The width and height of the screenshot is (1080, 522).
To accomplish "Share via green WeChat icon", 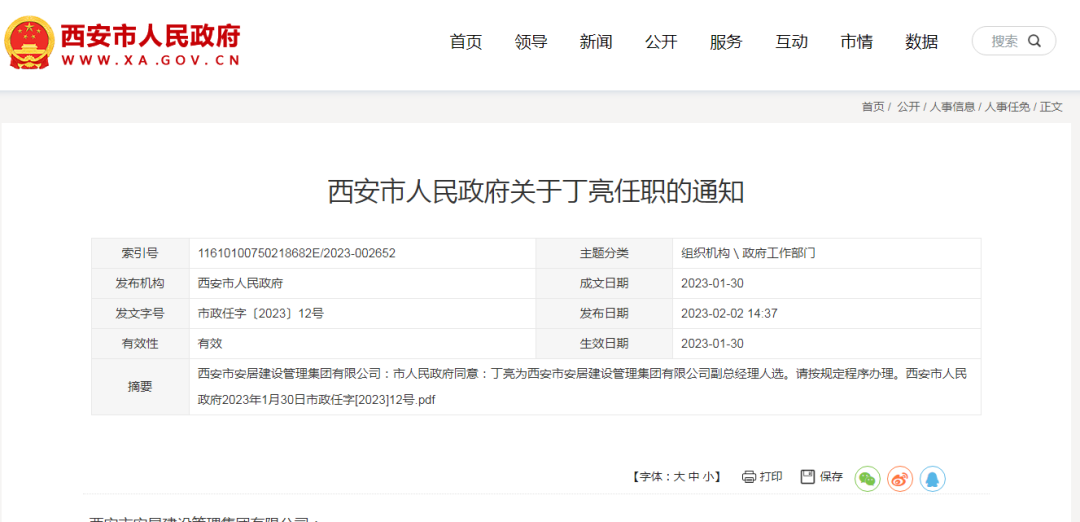I will [867, 479].
